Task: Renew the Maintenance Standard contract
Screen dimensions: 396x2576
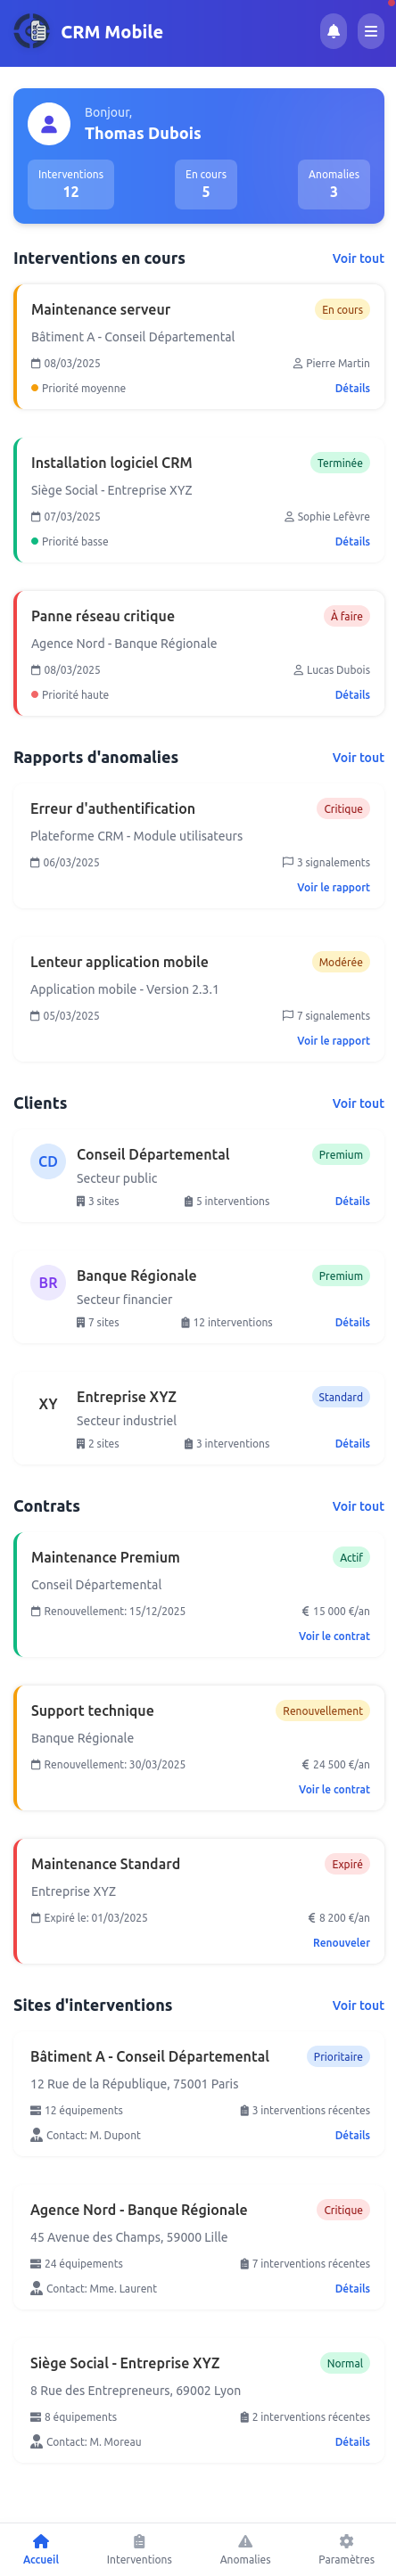Action: pos(341,1943)
